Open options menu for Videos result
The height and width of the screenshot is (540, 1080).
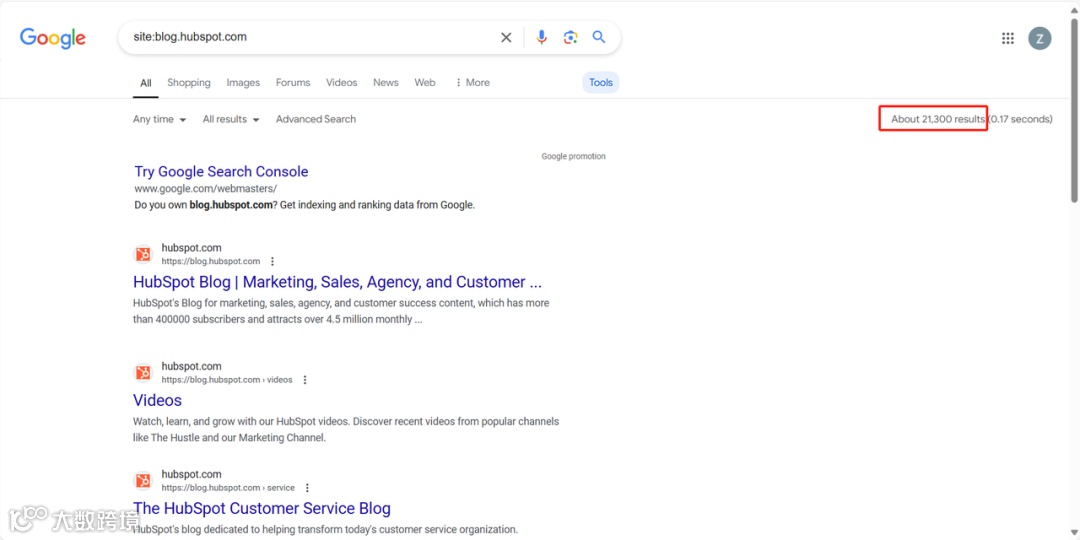click(305, 380)
